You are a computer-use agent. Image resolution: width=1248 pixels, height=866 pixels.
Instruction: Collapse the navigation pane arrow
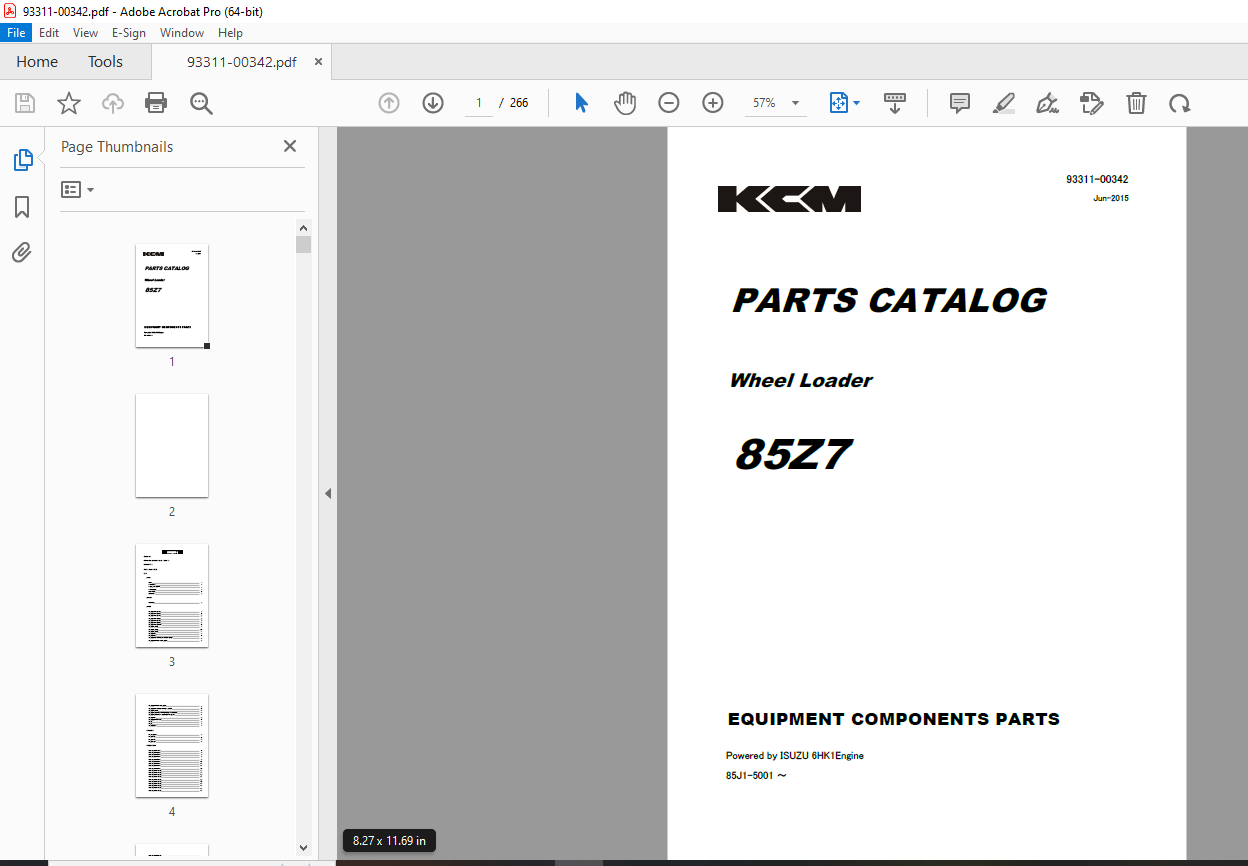point(328,493)
